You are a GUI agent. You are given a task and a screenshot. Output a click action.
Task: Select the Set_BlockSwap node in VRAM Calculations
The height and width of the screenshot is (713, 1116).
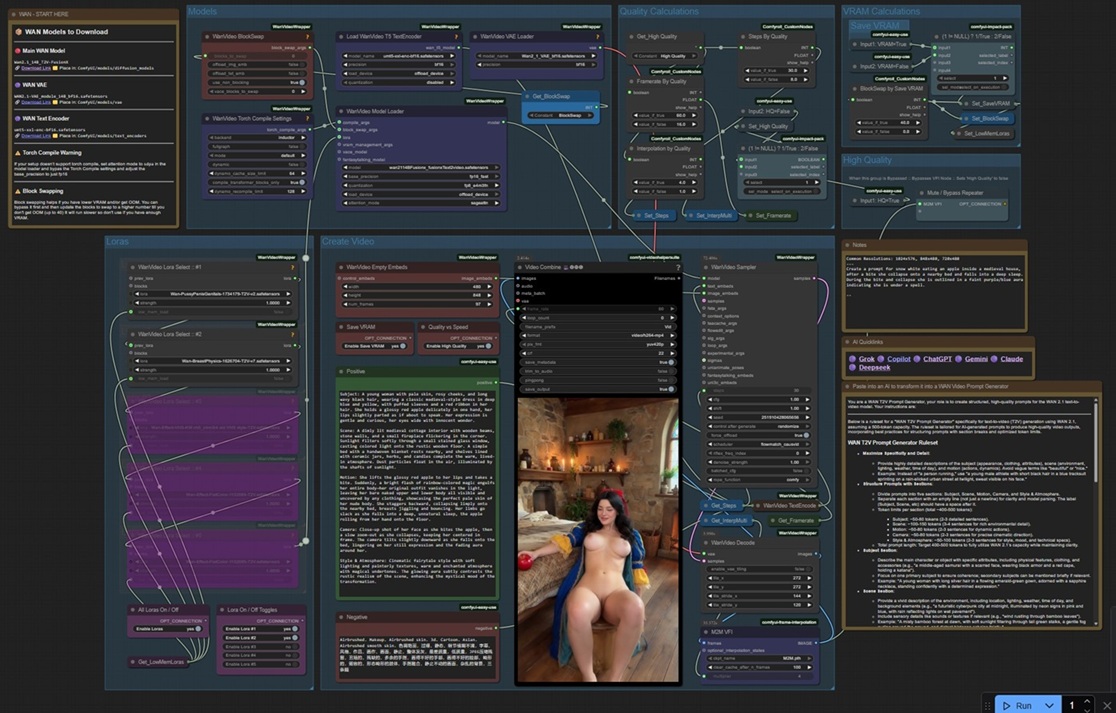click(988, 119)
